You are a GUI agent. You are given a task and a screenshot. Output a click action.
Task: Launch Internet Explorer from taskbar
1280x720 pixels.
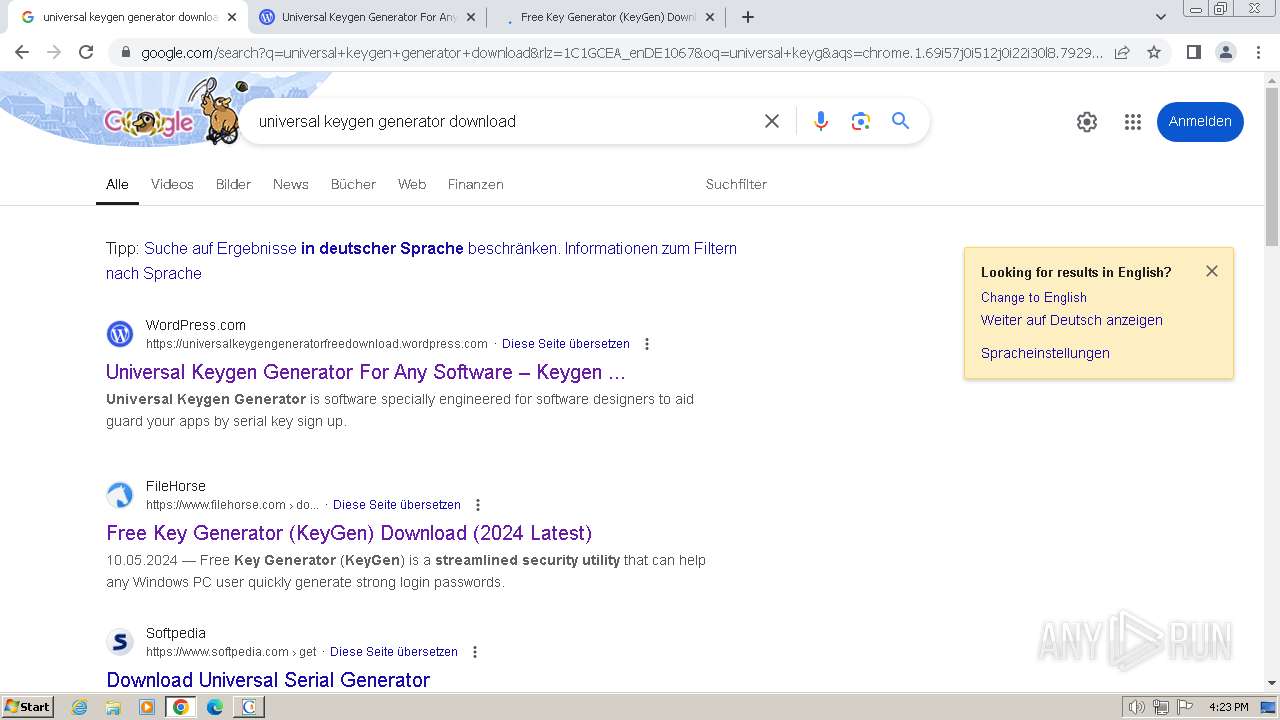[80, 707]
